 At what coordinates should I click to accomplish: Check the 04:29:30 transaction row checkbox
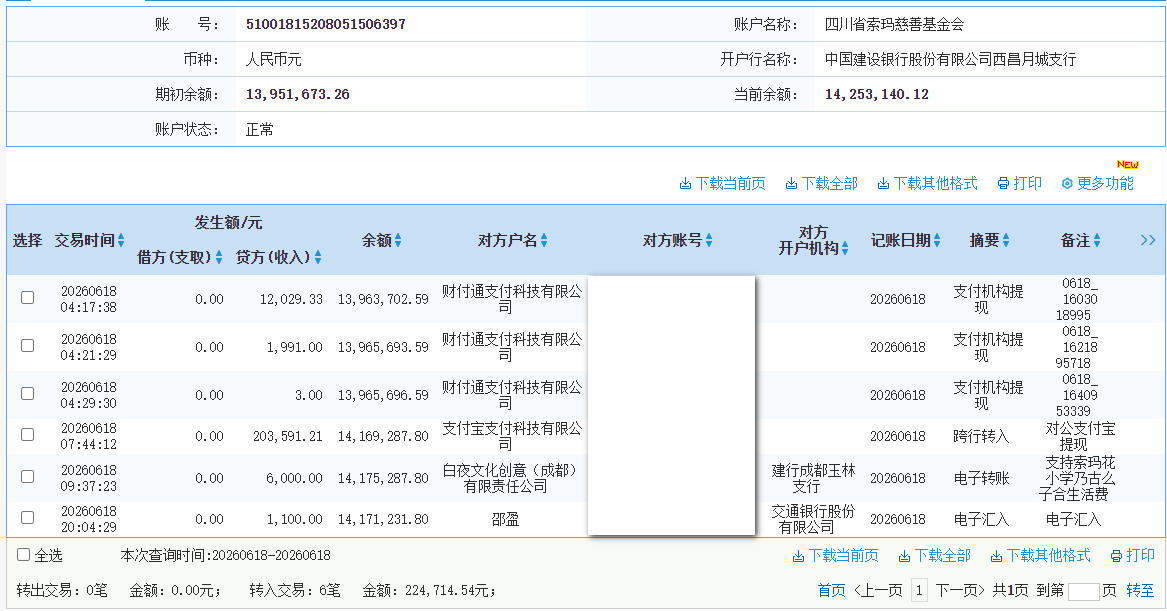[28, 393]
